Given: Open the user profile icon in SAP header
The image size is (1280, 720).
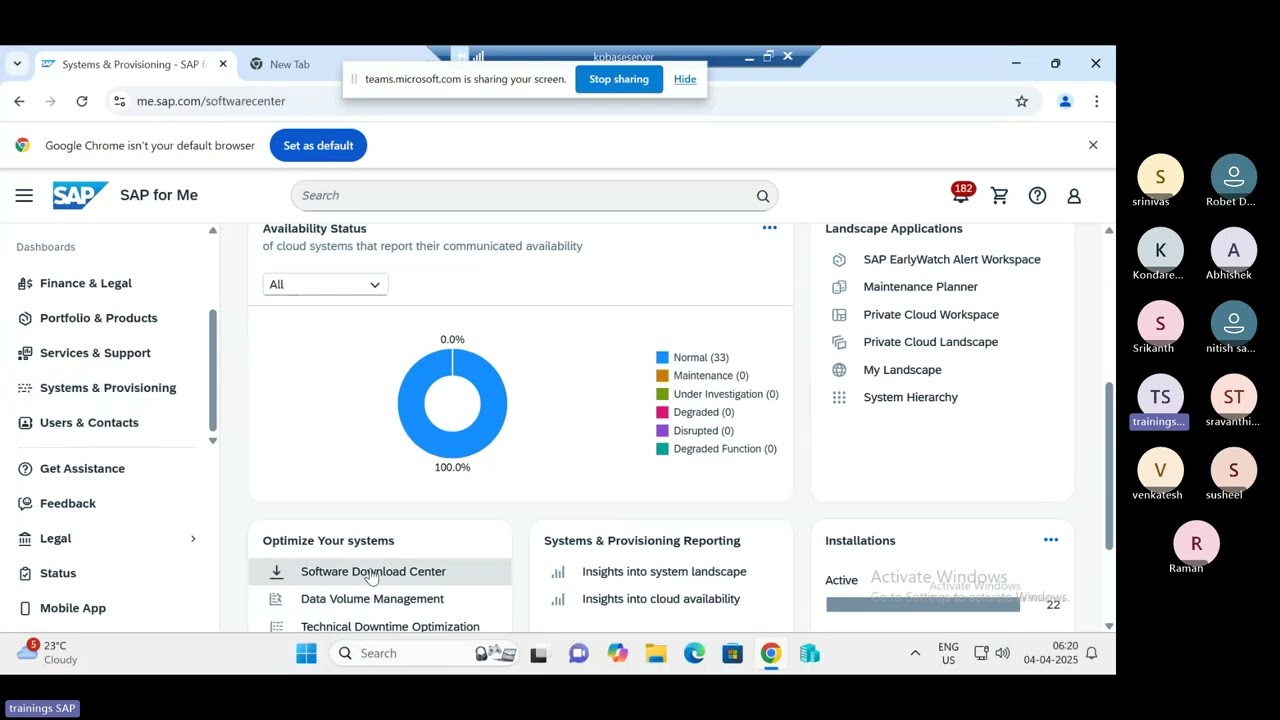Looking at the screenshot, I should 1074,196.
